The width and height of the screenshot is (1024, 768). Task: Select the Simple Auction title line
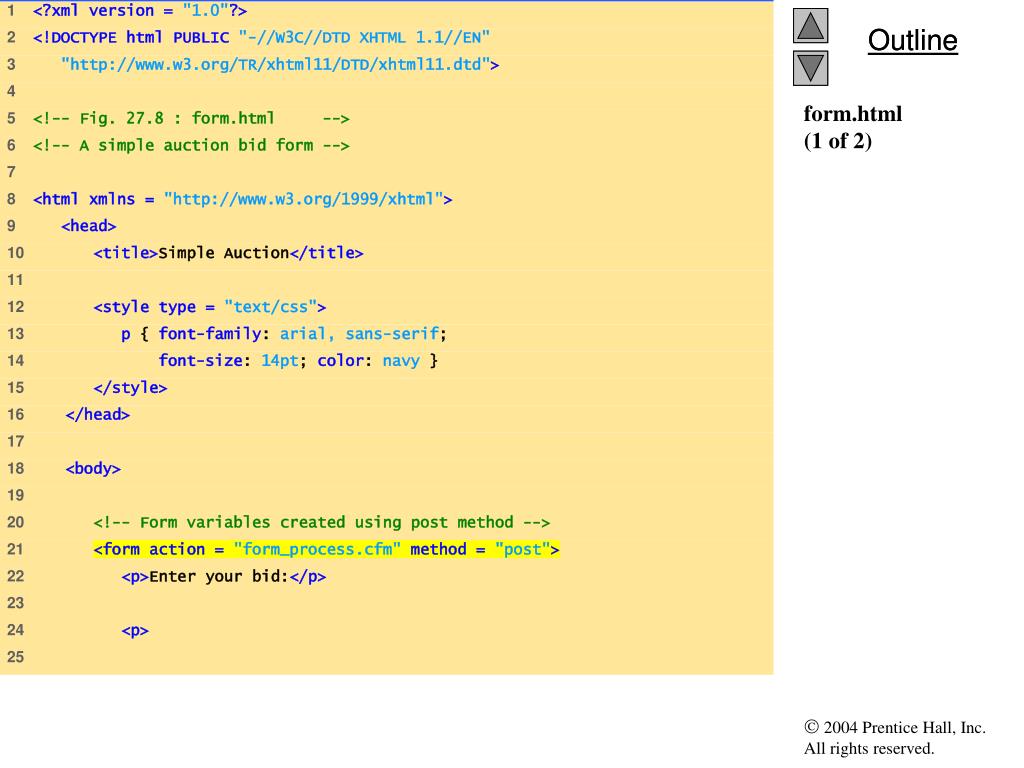pyautogui.click(x=229, y=253)
